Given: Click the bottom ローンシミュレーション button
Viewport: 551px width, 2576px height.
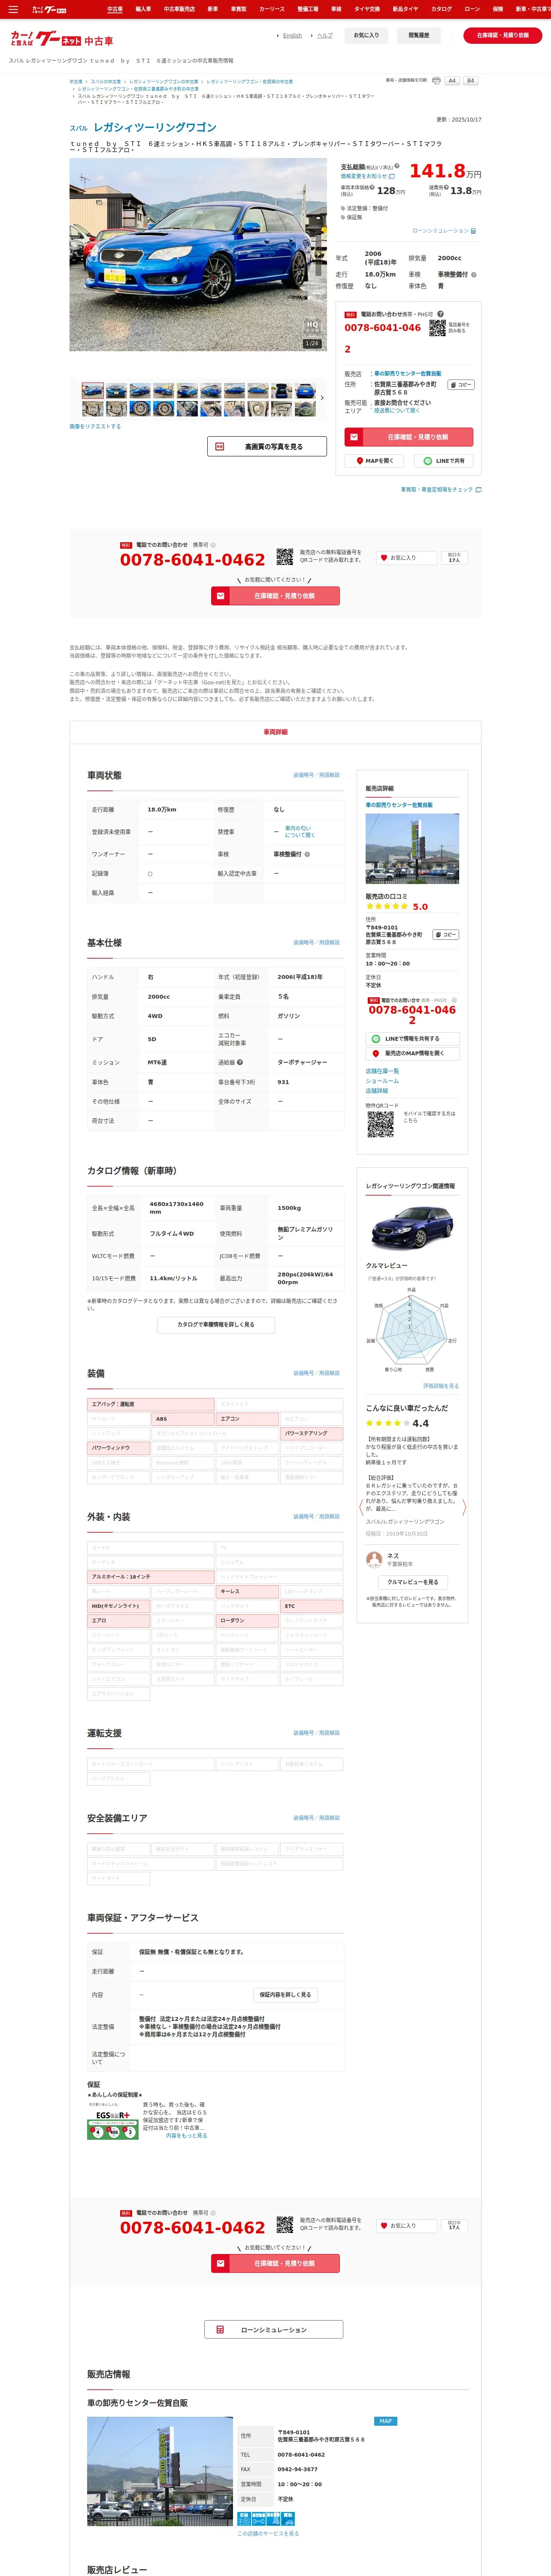Looking at the screenshot, I should 274,2329.
